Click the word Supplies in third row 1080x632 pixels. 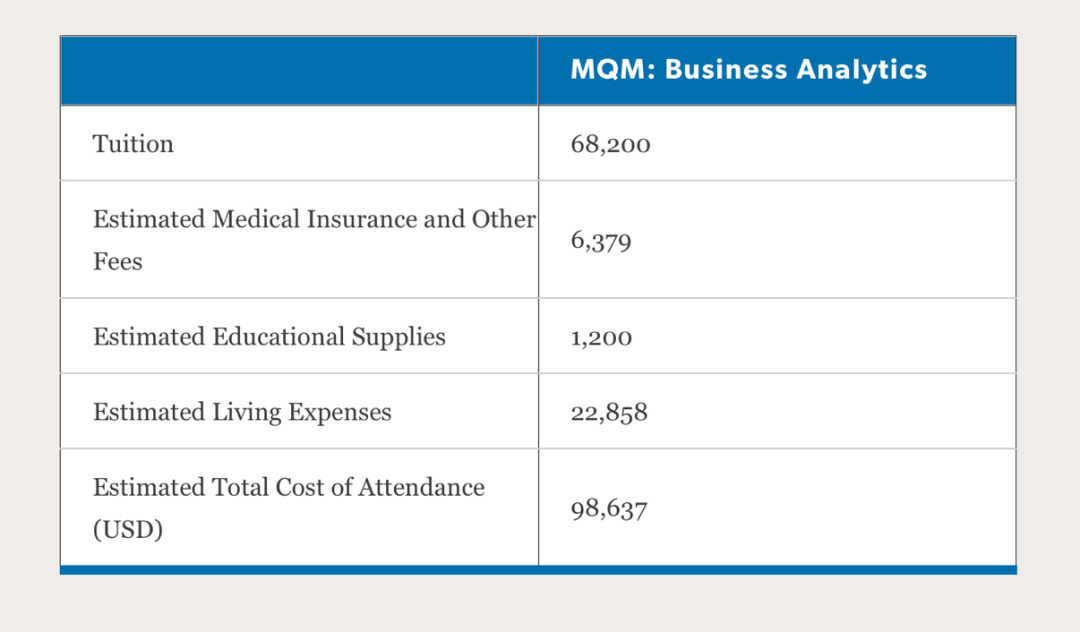coord(399,337)
